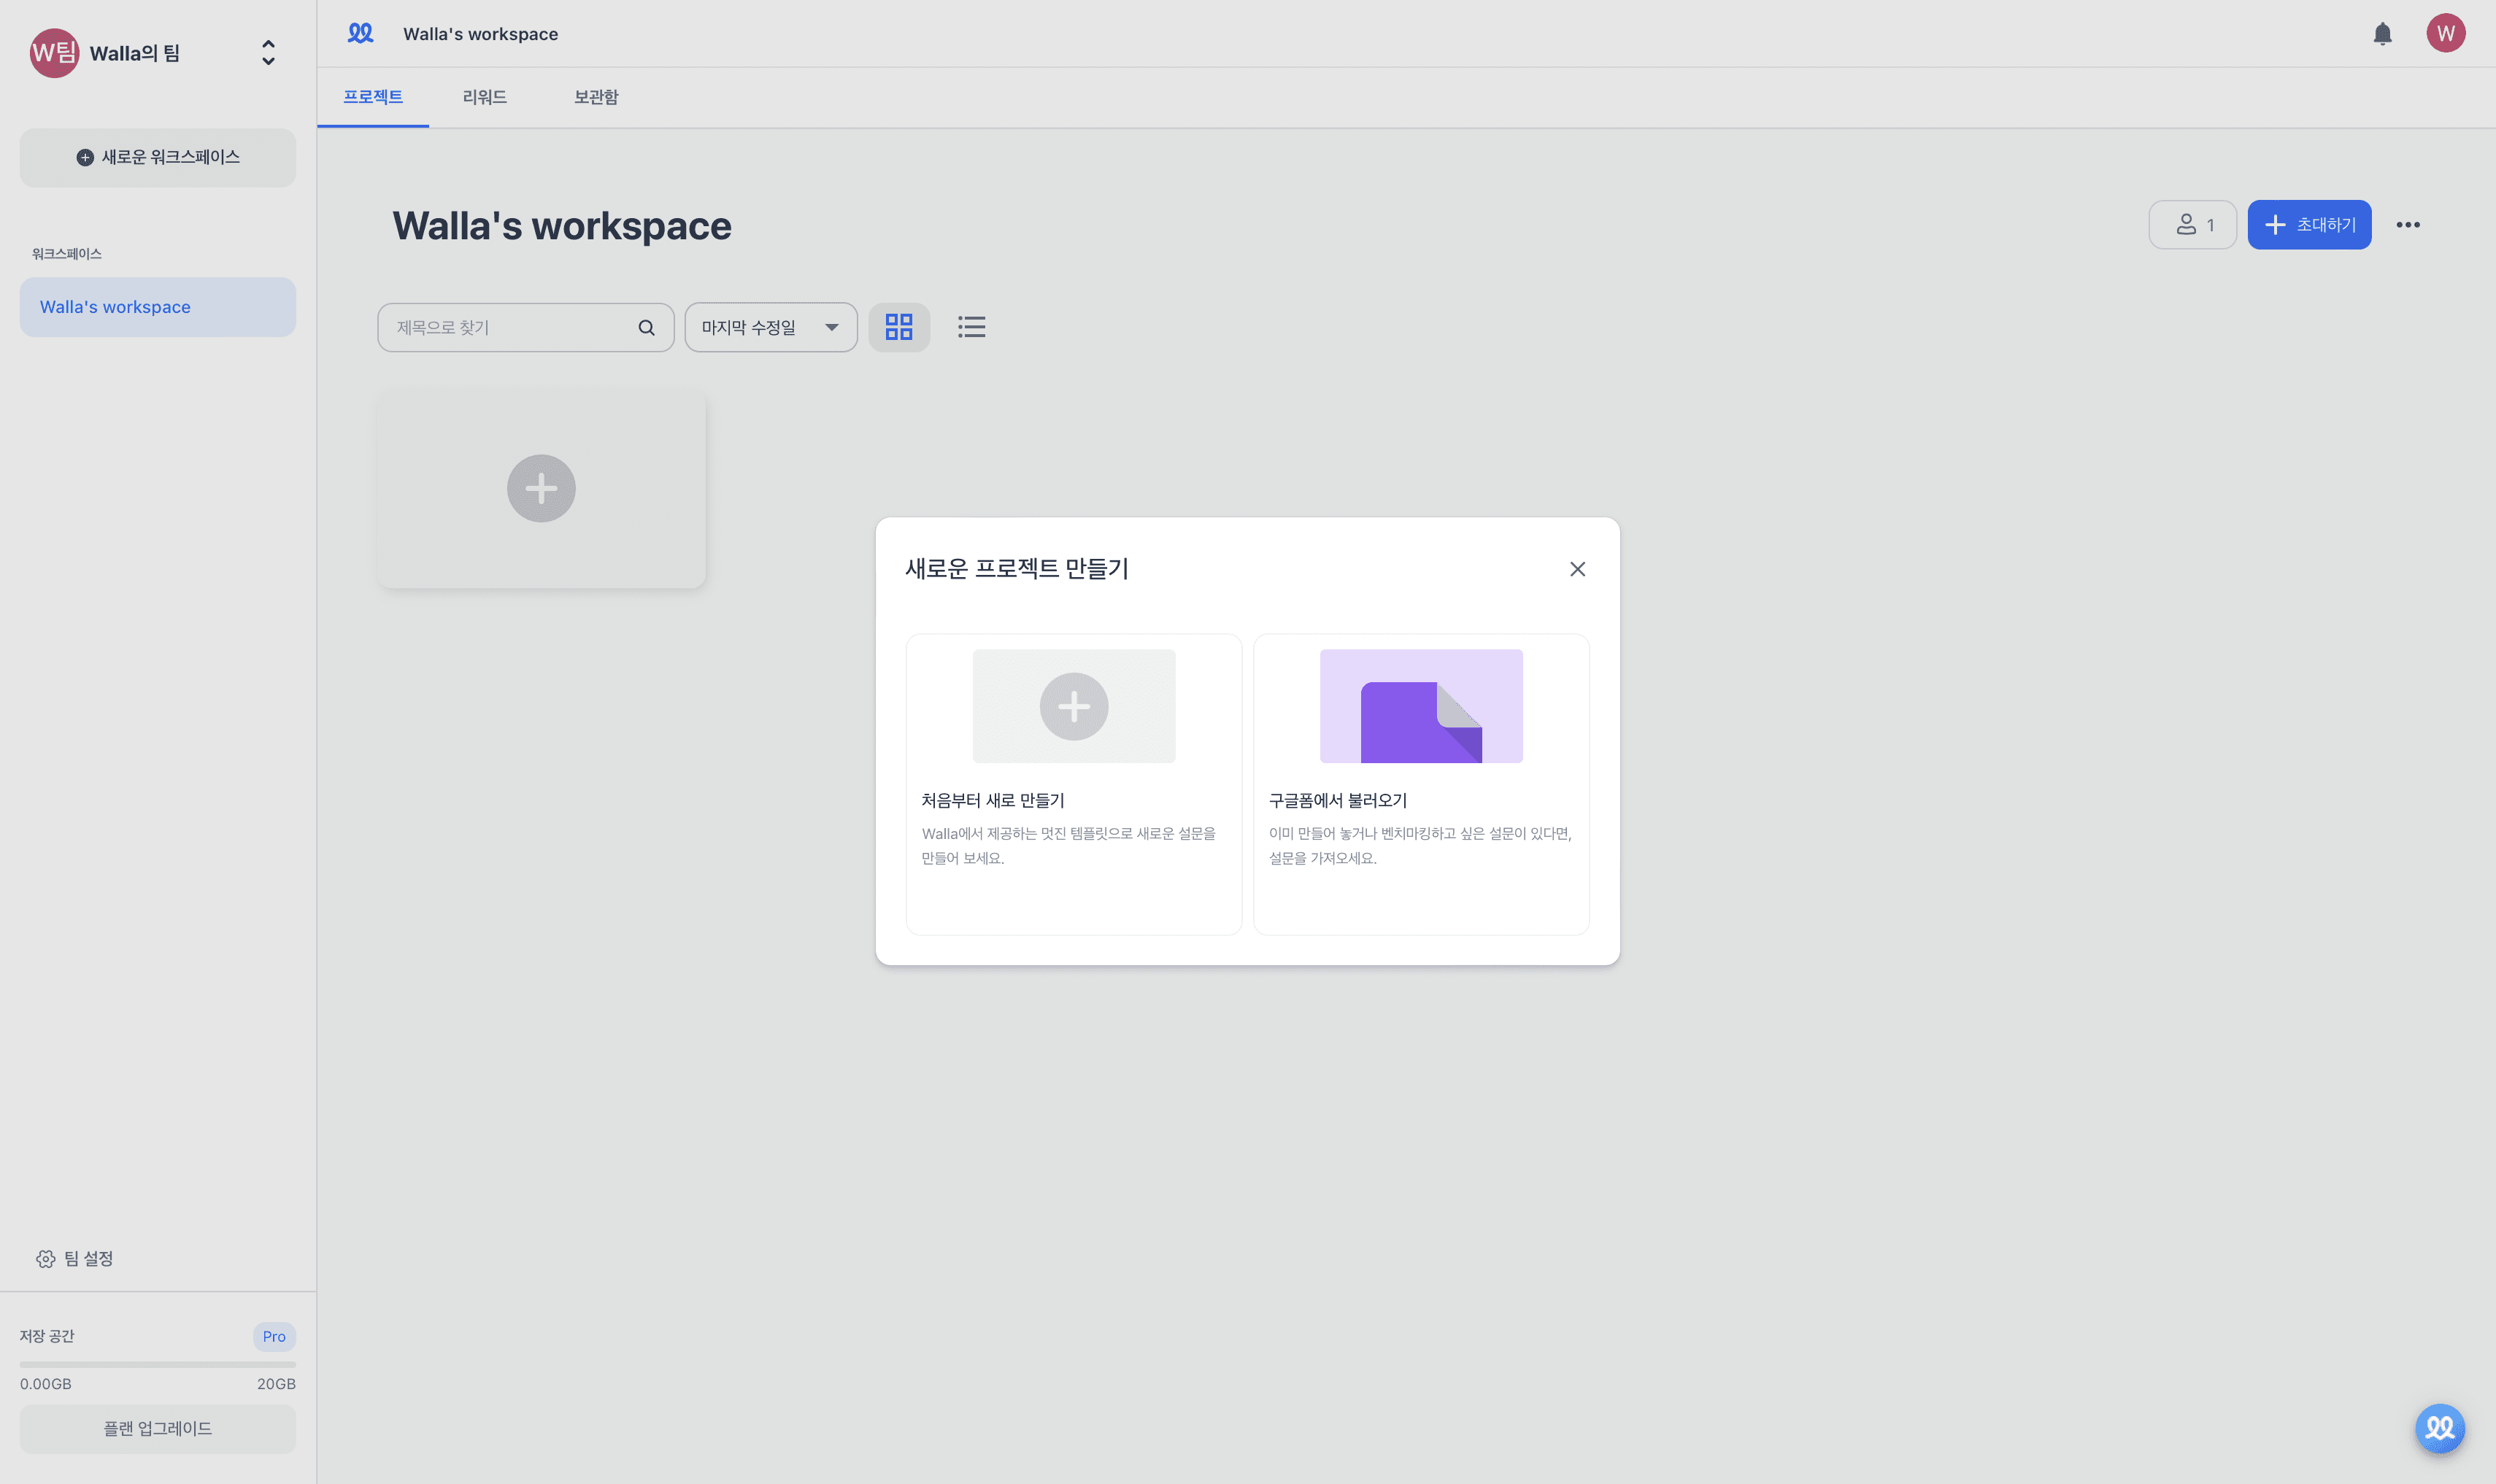2496x1484 pixels.
Task: Open the notifications bell
Action: tap(2382, 34)
